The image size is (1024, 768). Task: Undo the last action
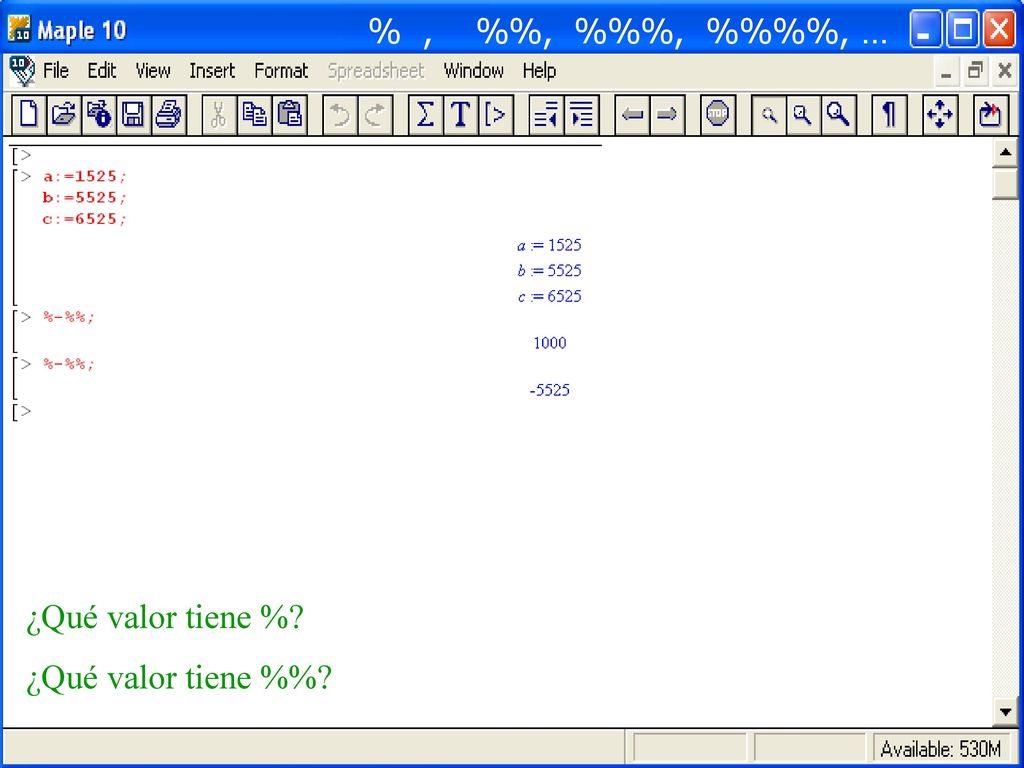tap(340, 115)
